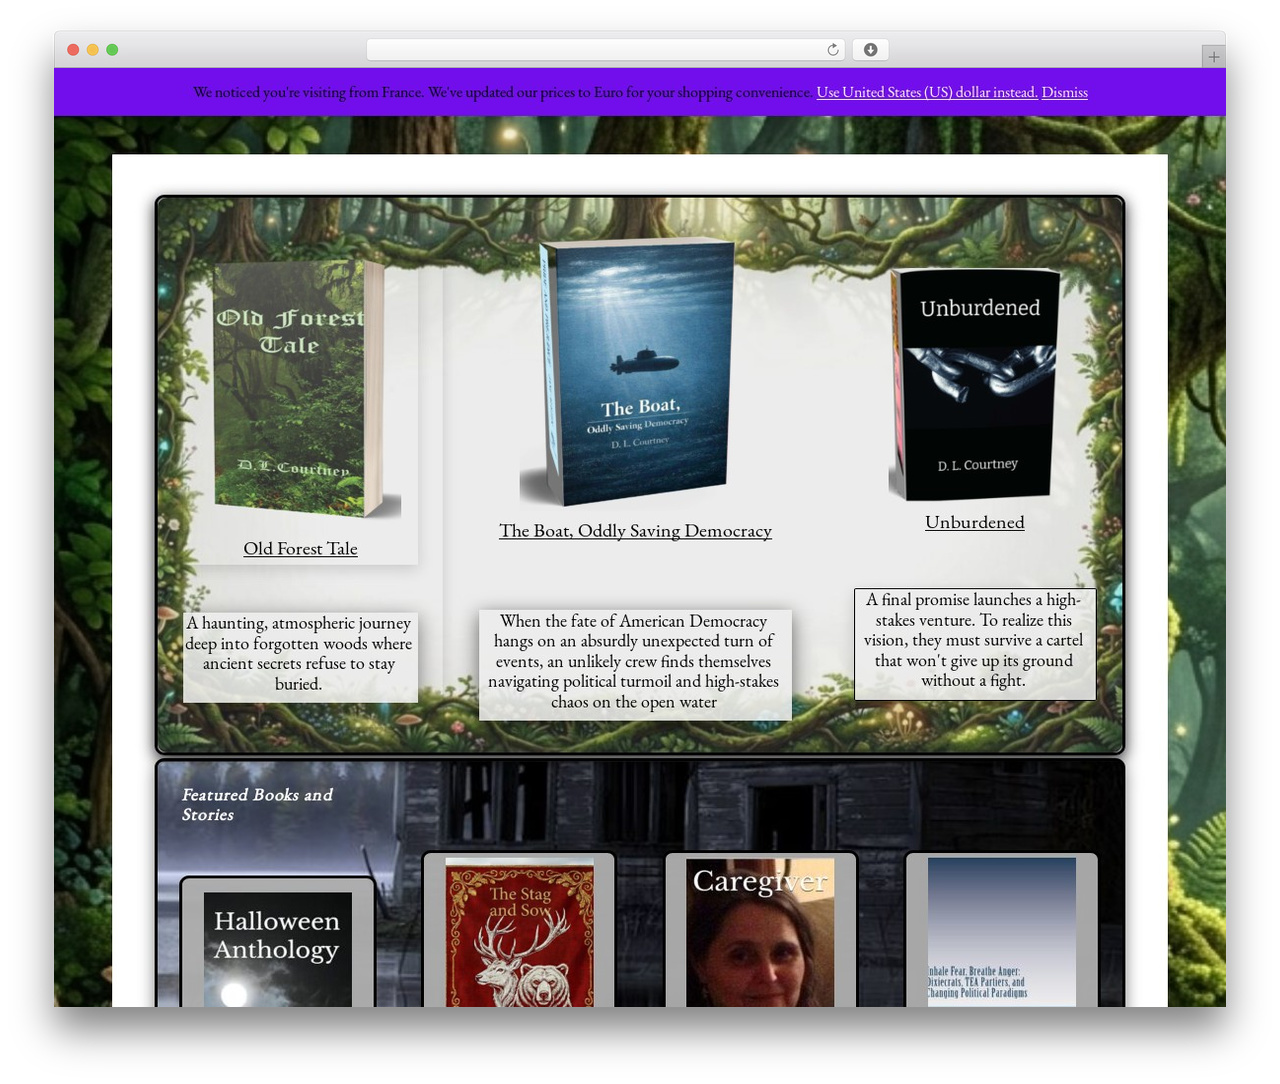Click the browser download icon
Screen dimensions: 1280x1084
(x=870, y=50)
